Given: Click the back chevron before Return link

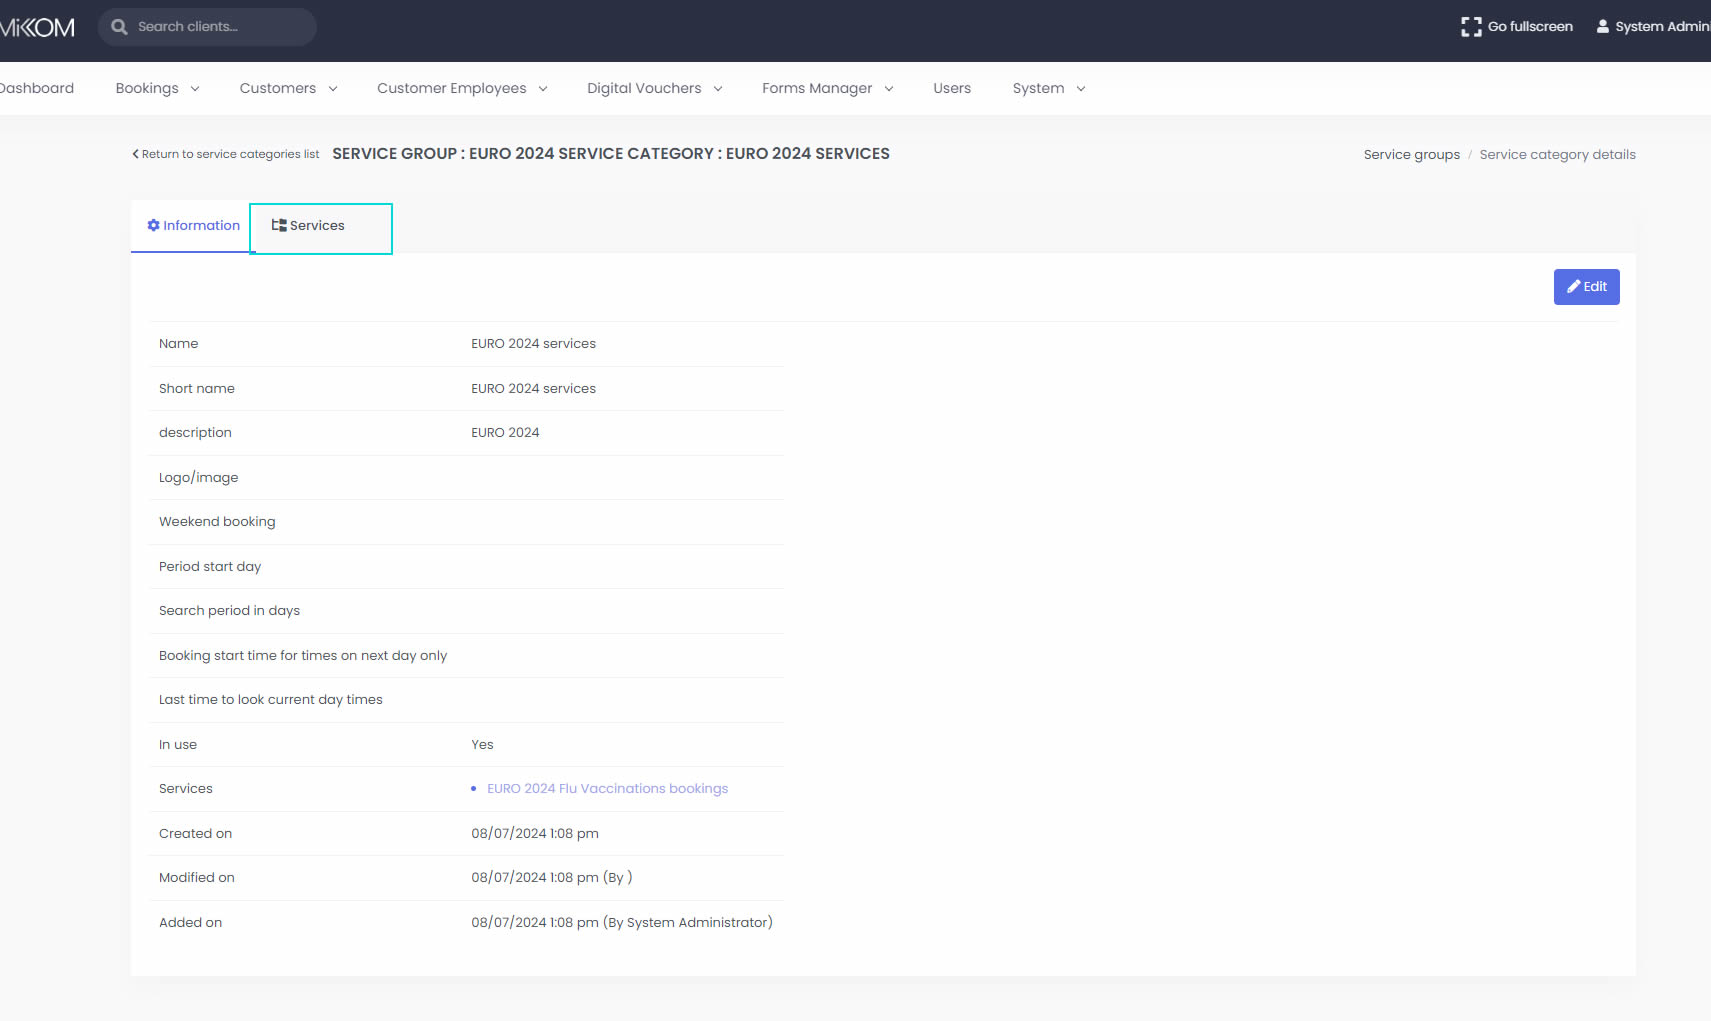Looking at the screenshot, I should click(x=136, y=154).
